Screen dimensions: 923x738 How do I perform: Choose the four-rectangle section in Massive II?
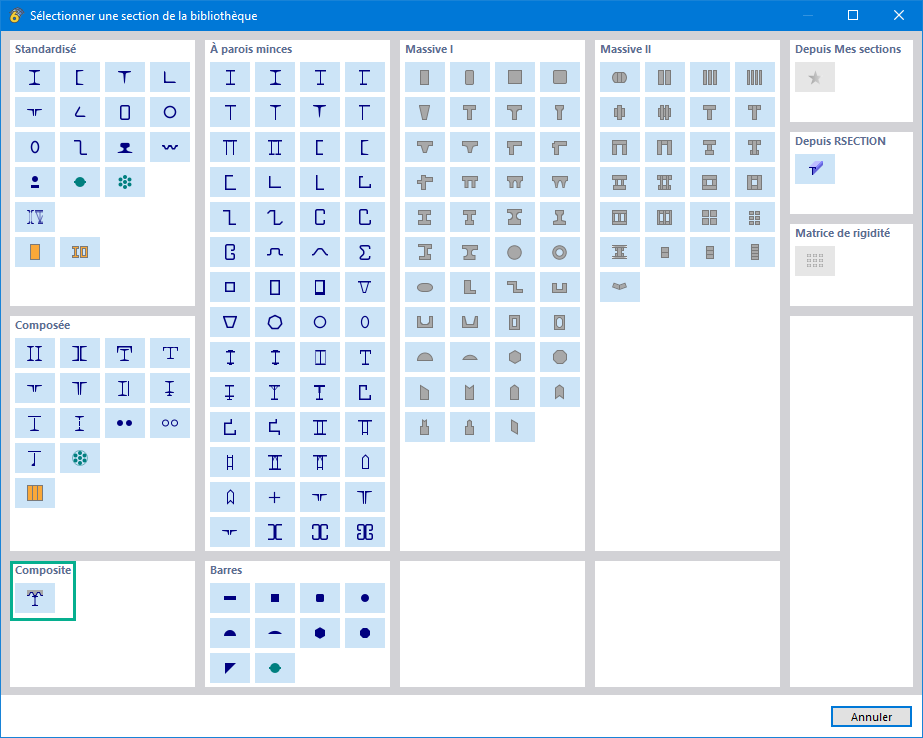[755, 77]
